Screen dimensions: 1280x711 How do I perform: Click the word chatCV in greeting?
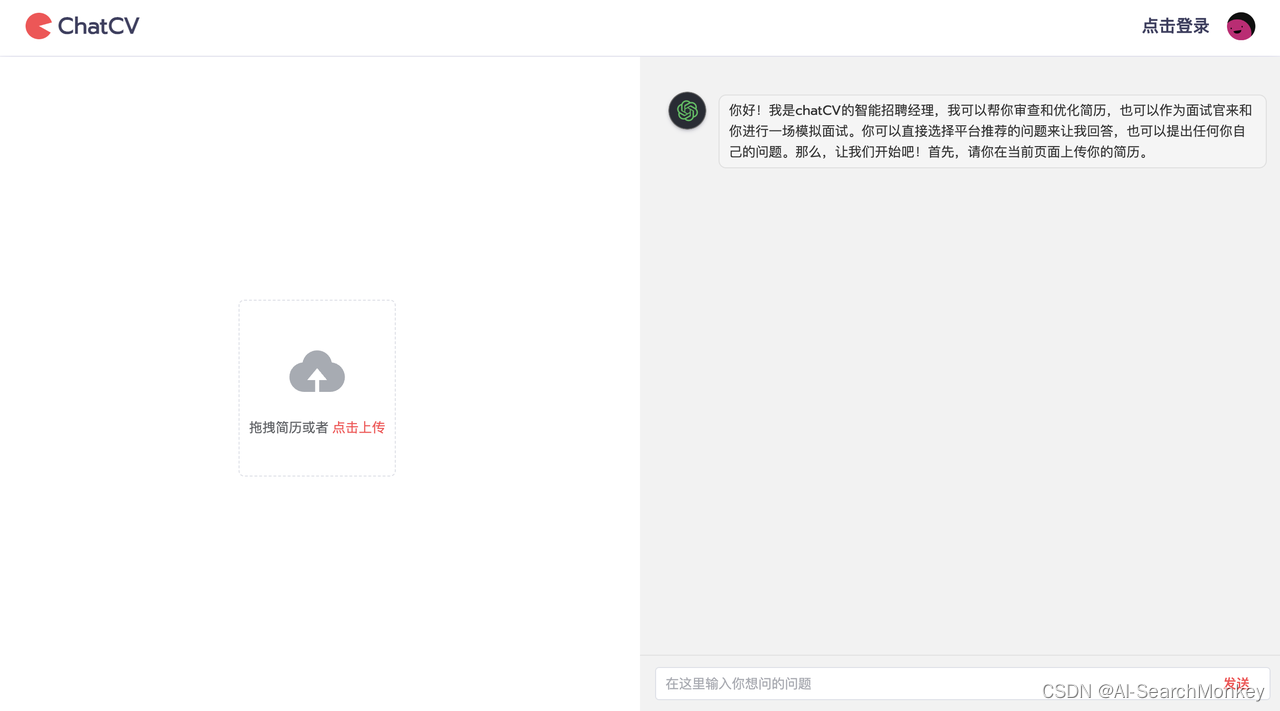[817, 110]
